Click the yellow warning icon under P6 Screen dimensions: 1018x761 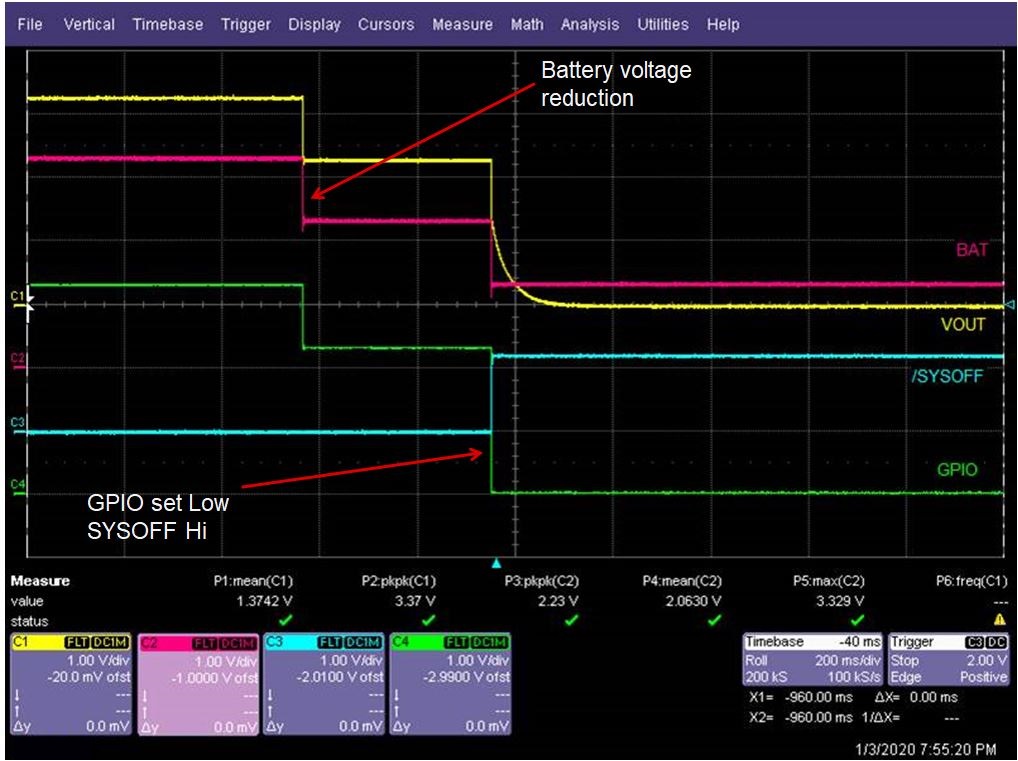tap(998, 621)
